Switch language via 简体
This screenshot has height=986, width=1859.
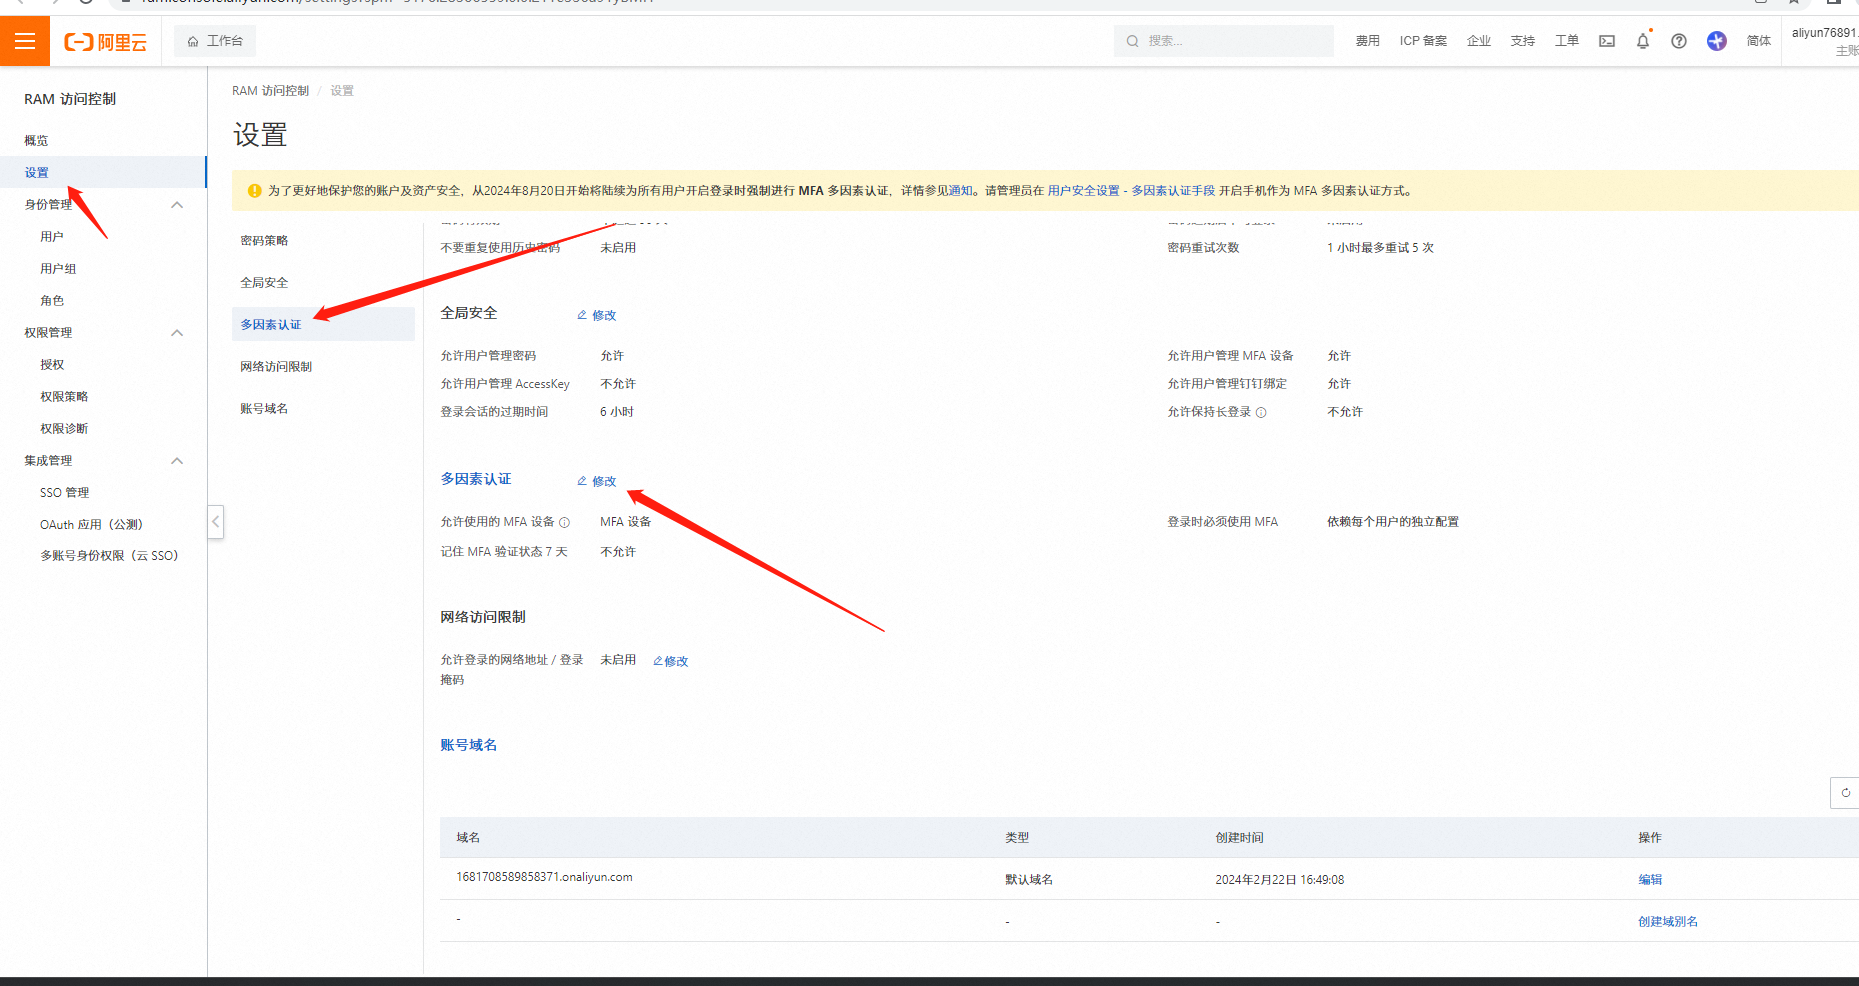click(1758, 41)
